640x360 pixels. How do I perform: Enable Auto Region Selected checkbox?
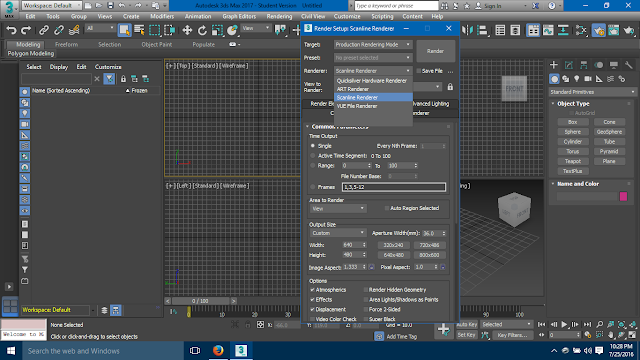click(x=387, y=208)
